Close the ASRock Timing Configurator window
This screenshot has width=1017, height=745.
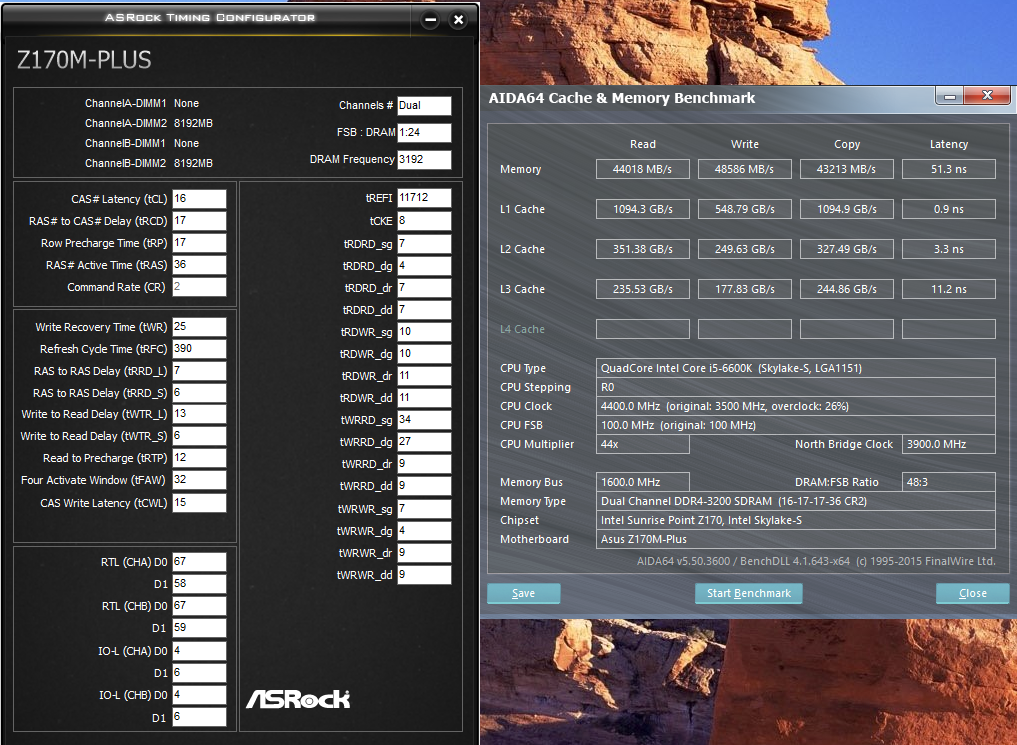click(x=459, y=20)
